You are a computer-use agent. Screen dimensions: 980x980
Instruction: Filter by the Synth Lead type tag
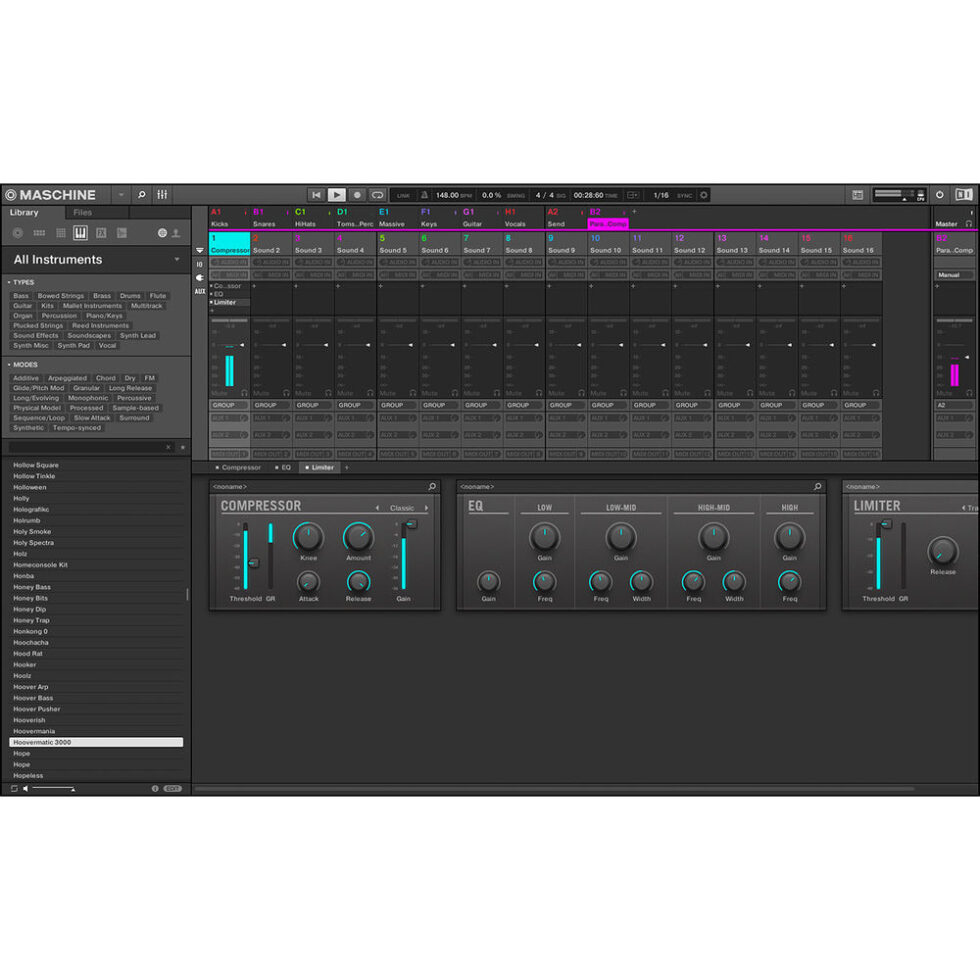click(138, 336)
